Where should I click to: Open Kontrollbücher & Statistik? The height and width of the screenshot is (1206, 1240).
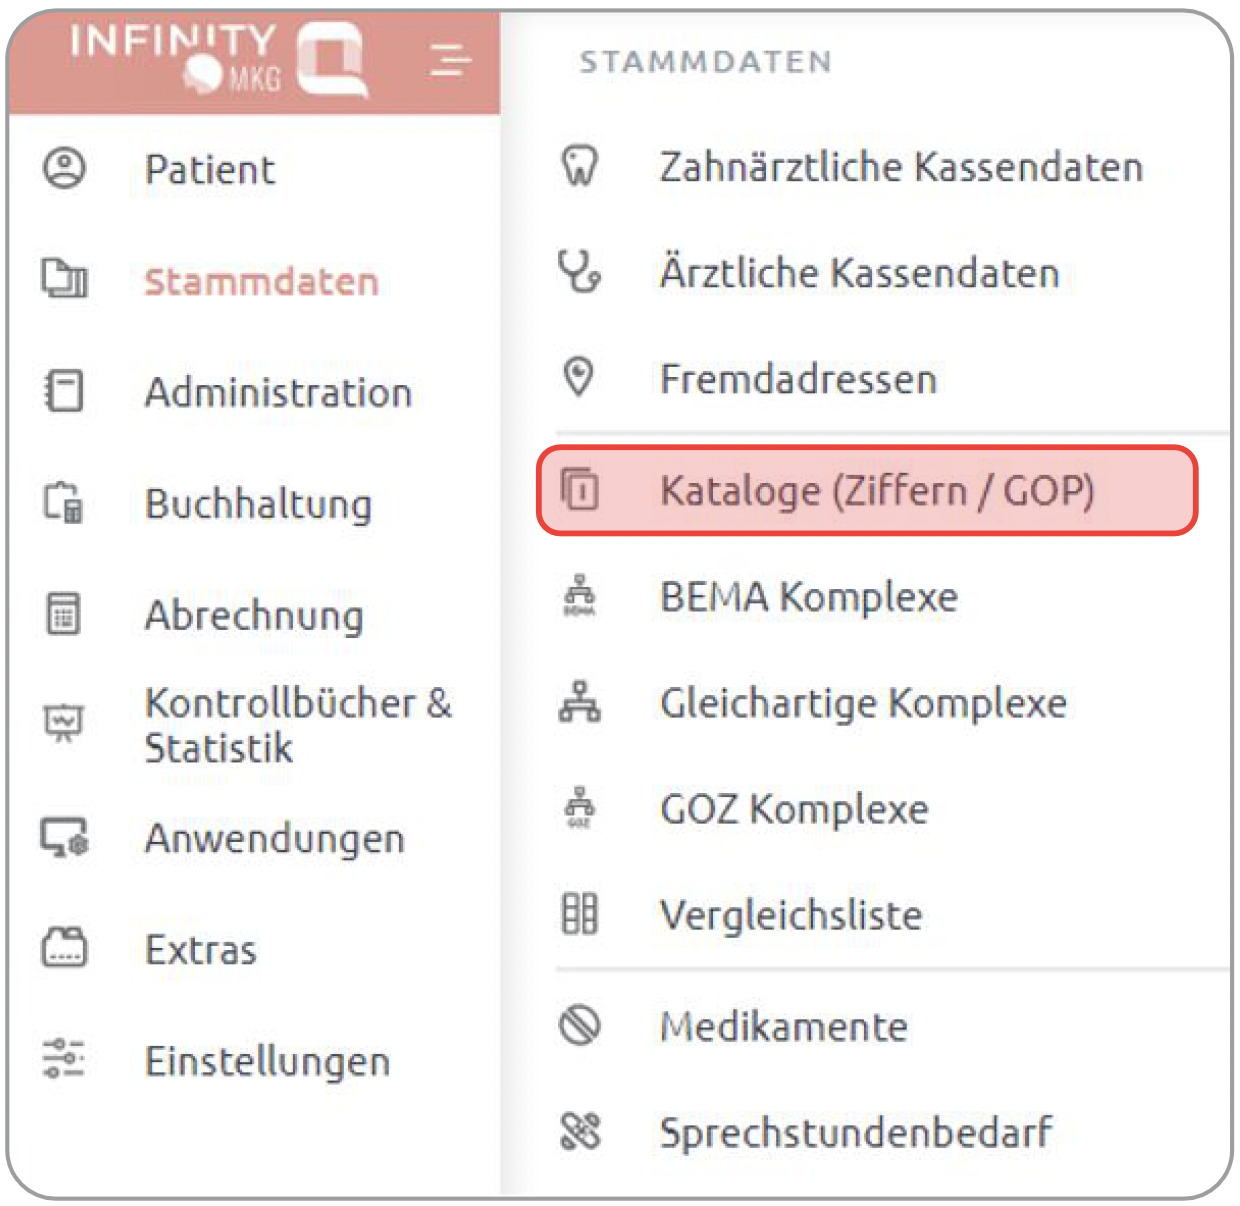298,725
